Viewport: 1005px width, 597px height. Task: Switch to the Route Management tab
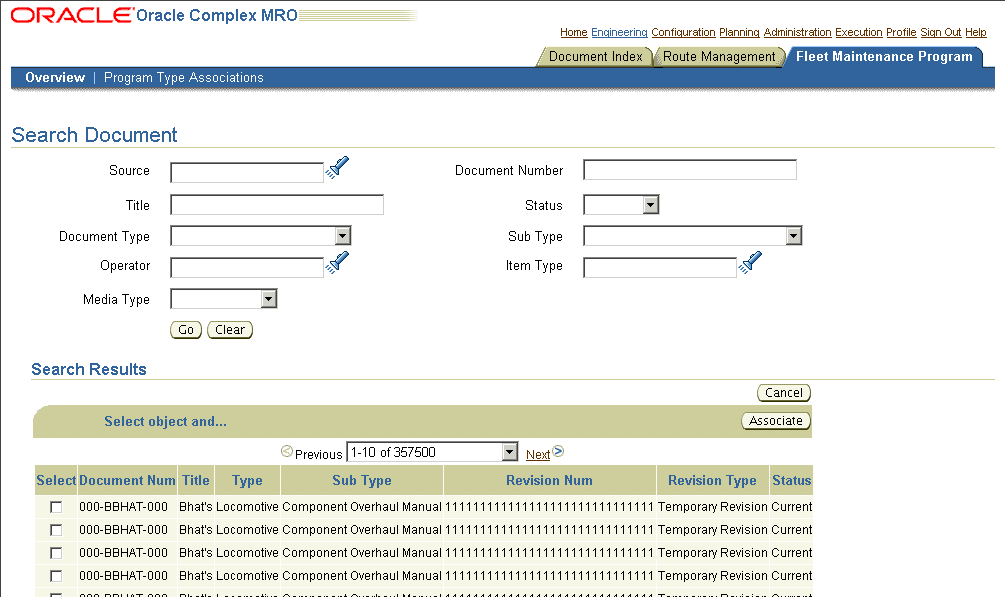719,56
